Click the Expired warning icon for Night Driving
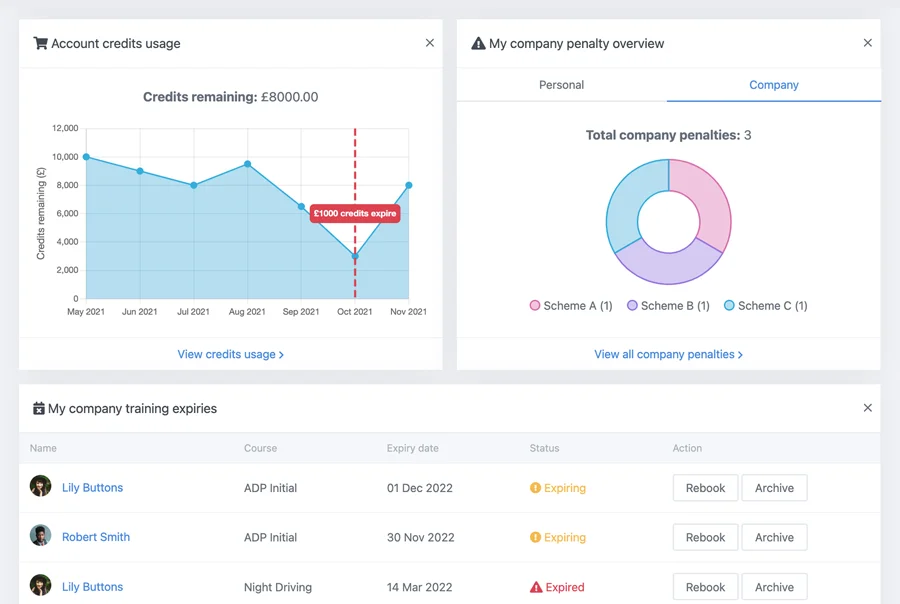The height and width of the screenshot is (604, 900). [536, 588]
